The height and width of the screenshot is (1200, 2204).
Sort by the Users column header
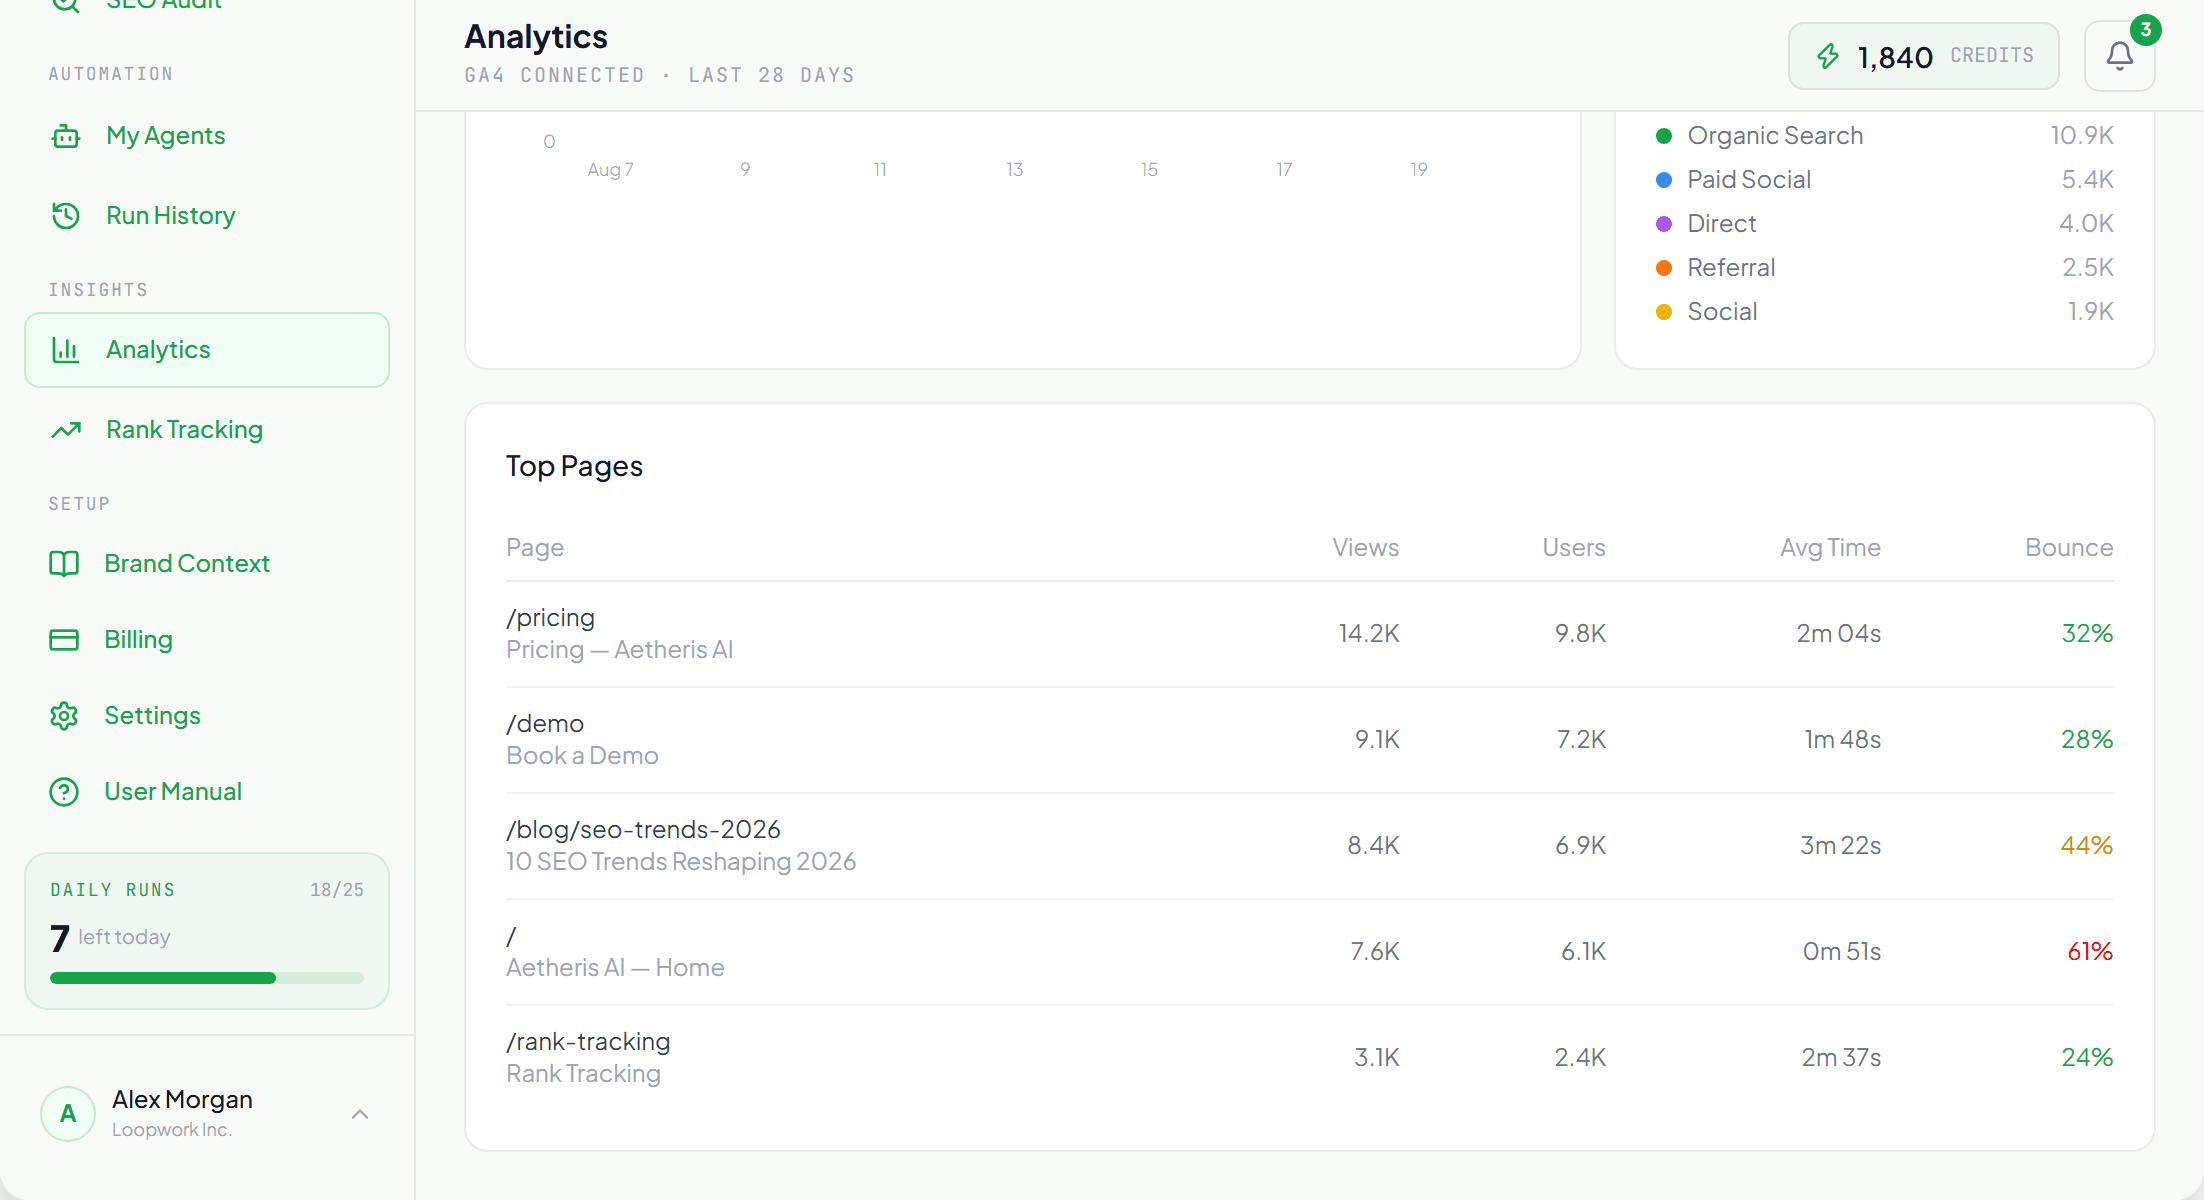click(x=1574, y=548)
